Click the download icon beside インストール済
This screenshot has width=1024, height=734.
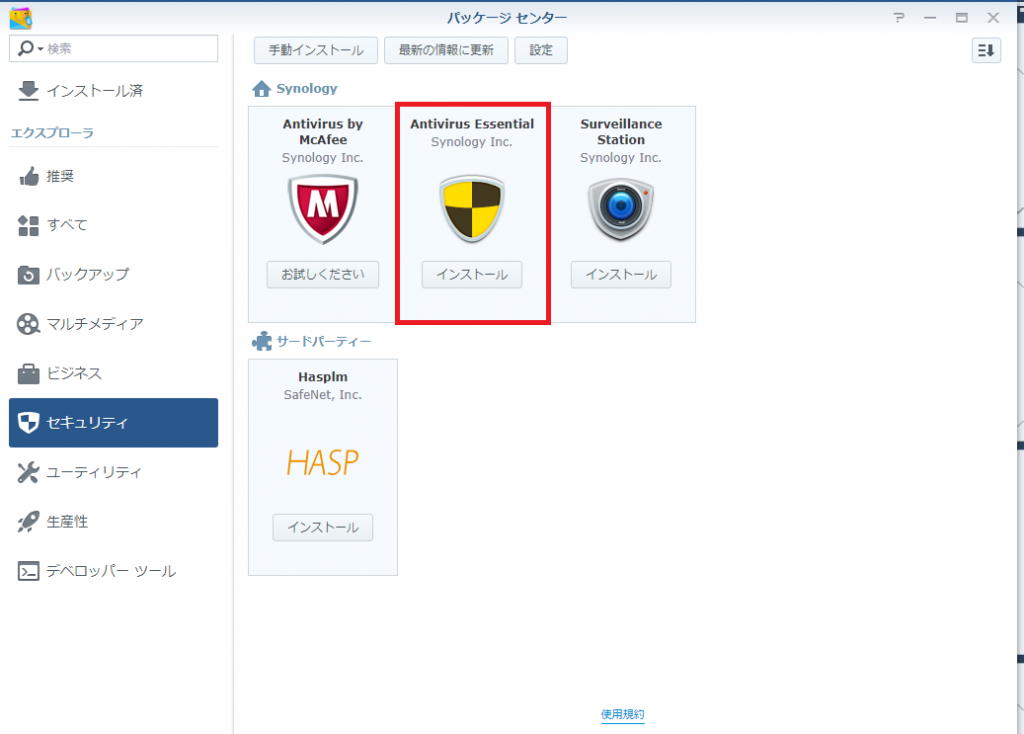(x=28, y=91)
